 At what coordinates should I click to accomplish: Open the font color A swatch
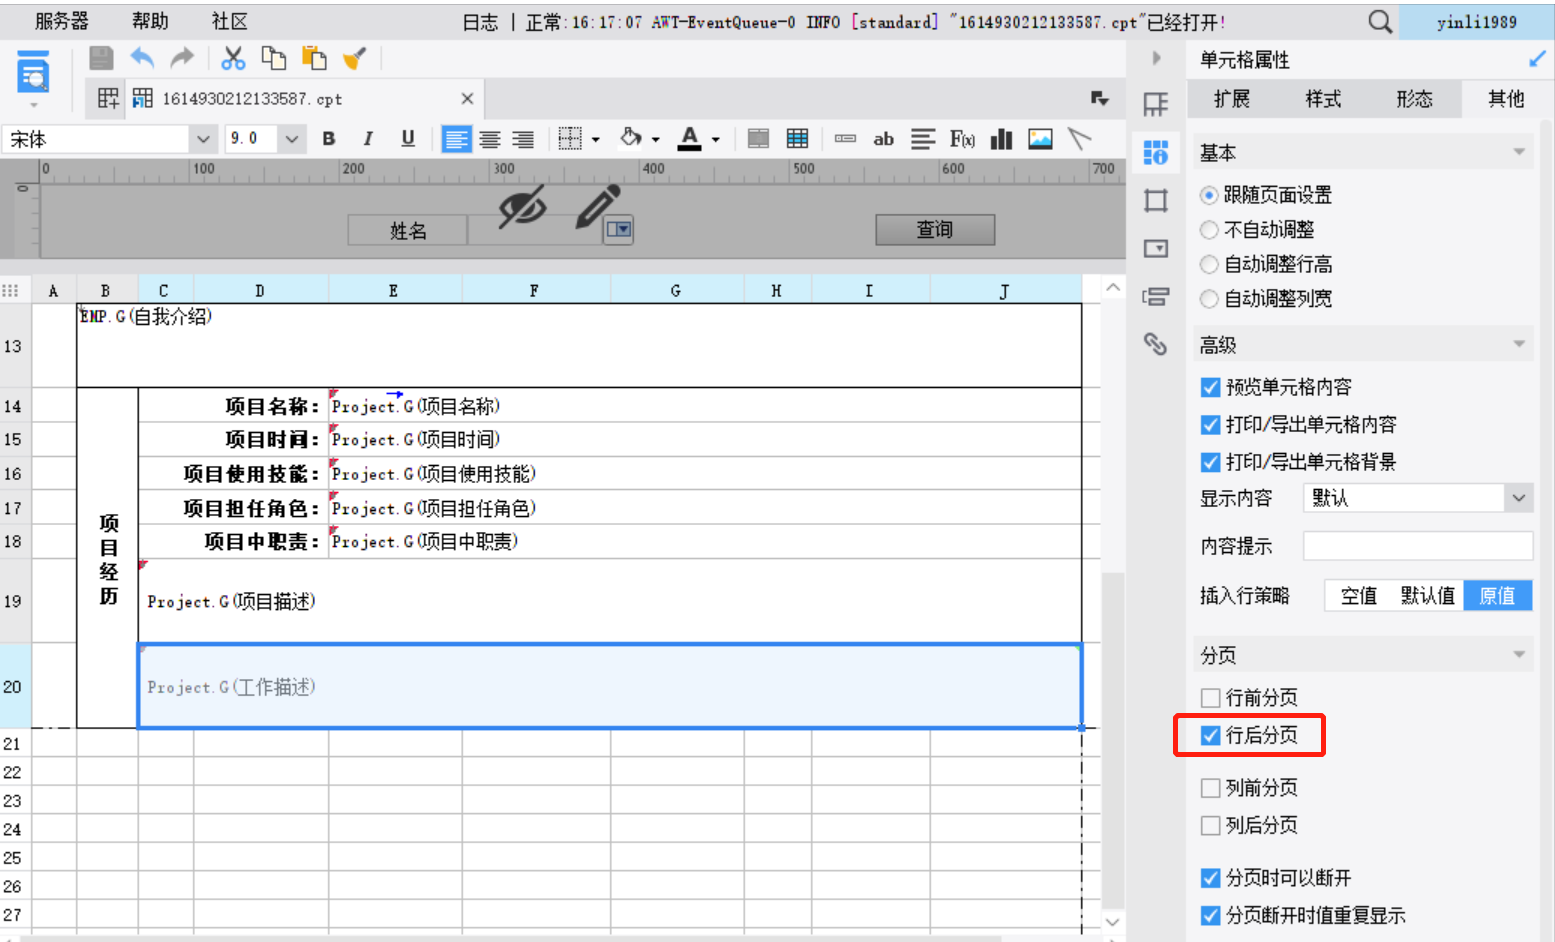(x=689, y=139)
